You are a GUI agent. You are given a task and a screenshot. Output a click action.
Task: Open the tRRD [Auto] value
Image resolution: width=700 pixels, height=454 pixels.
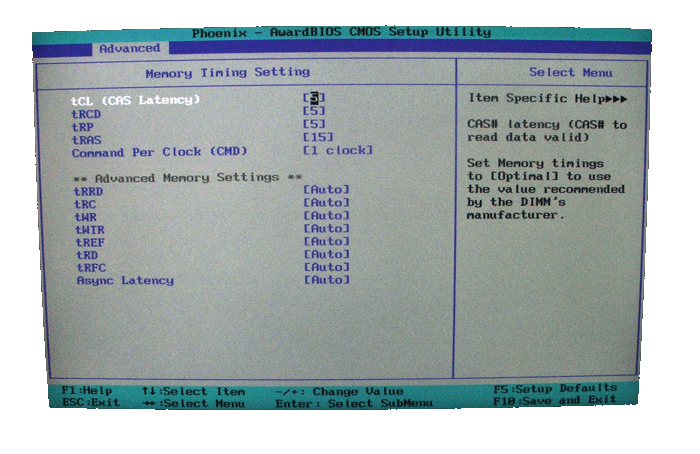pyautogui.click(x=326, y=190)
